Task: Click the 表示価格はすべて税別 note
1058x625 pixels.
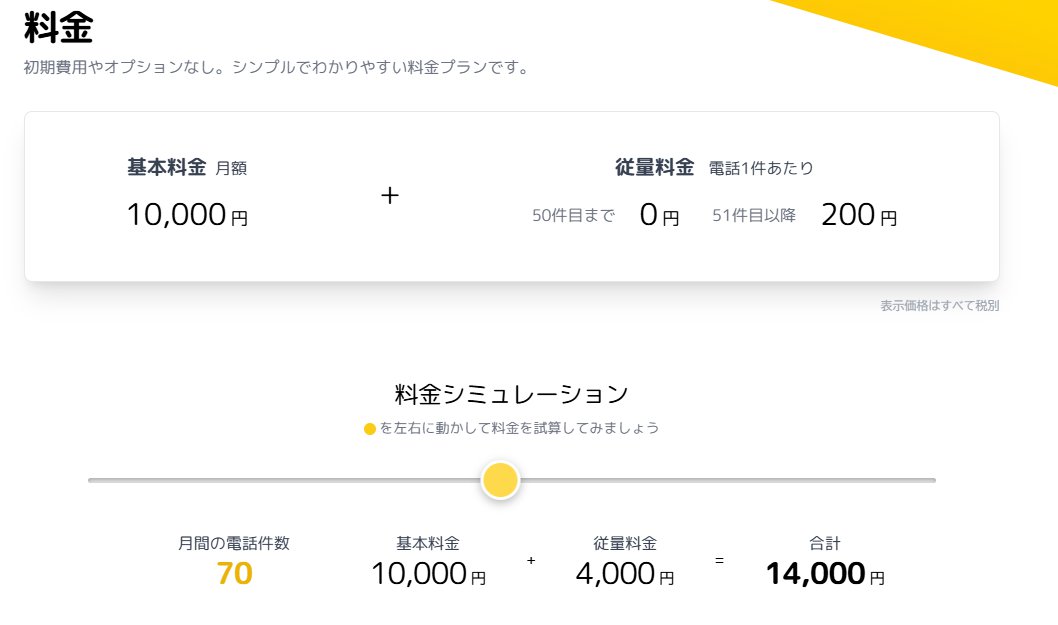Action: (x=939, y=306)
